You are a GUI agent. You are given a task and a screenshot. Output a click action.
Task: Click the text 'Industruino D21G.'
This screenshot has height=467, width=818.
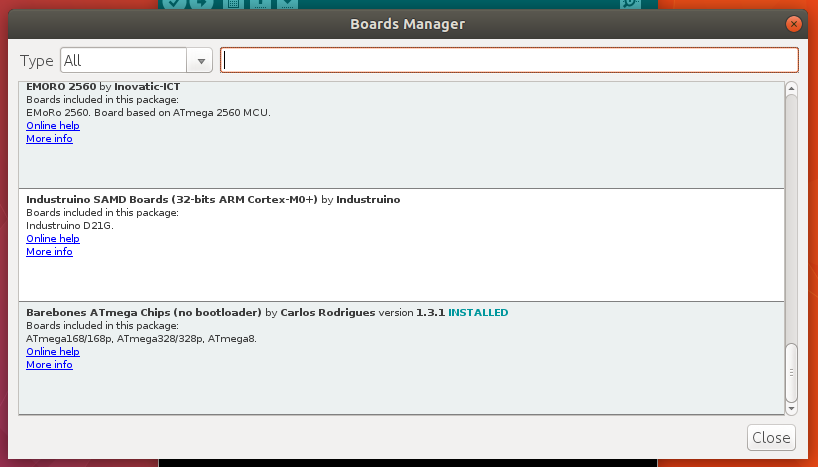click(x=70, y=225)
